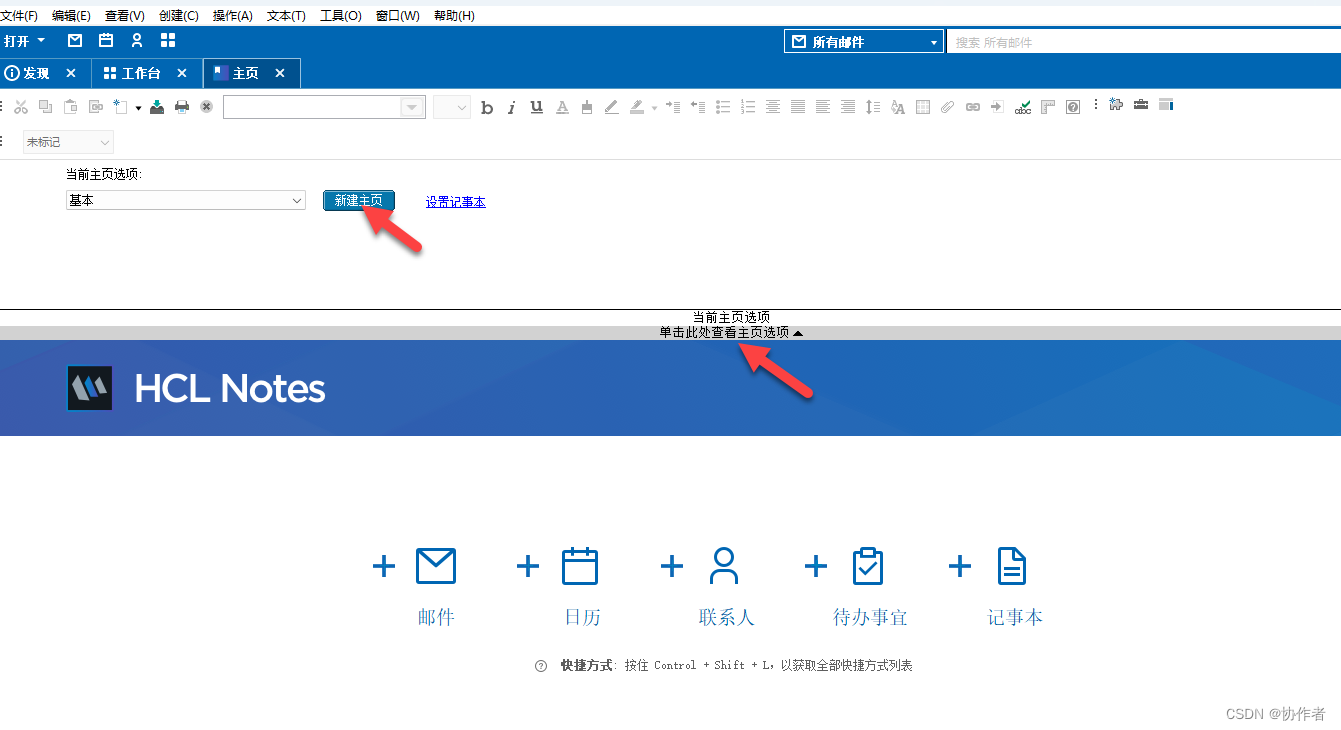Close the 发现 tab

71,73
